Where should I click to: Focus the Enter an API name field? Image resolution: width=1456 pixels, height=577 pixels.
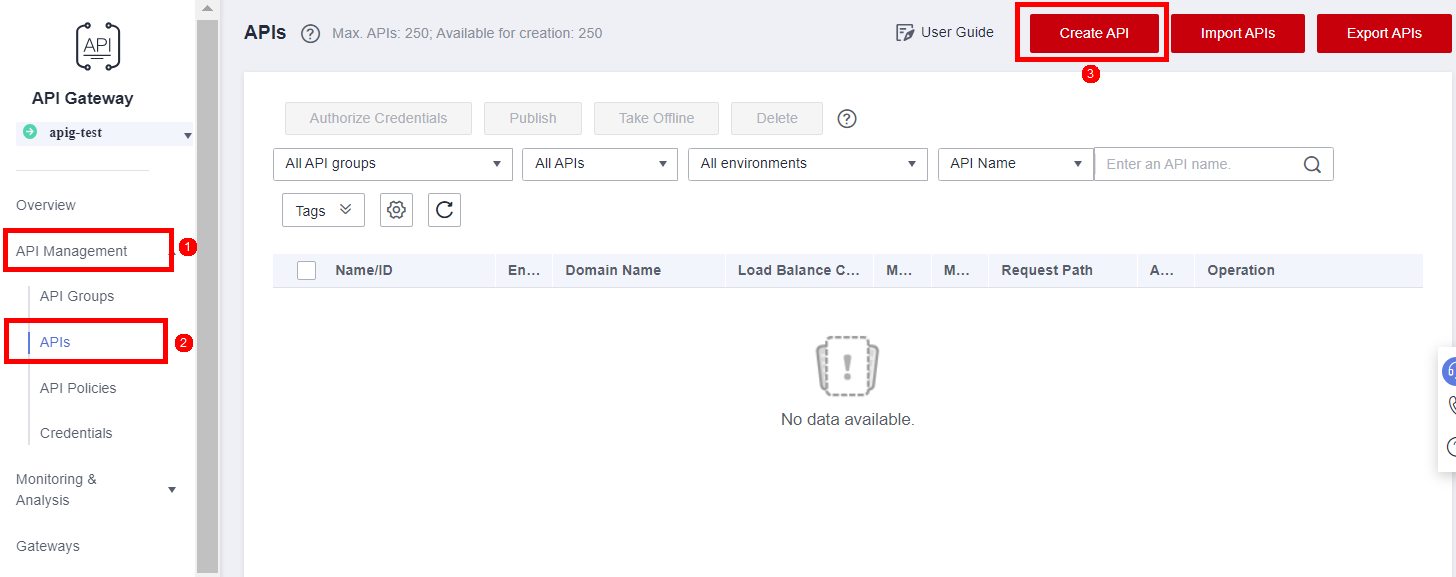1198,164
